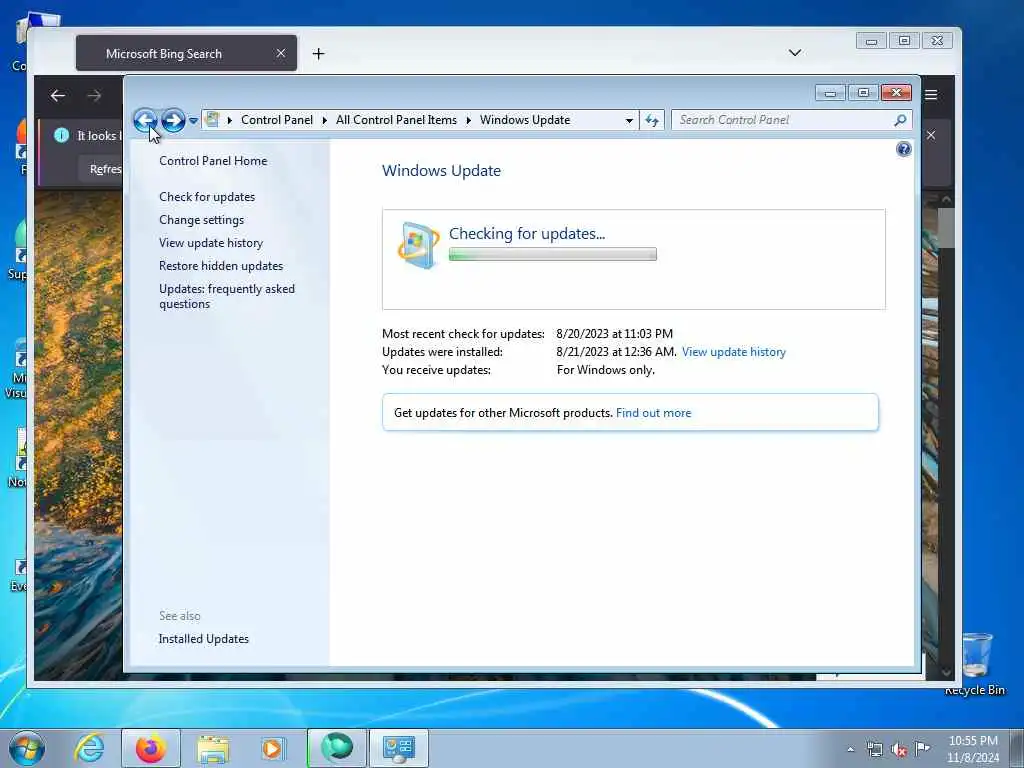Open the Recycle Bin on desktop
The width and height of the screenshot is (1024, 768).
975,663
